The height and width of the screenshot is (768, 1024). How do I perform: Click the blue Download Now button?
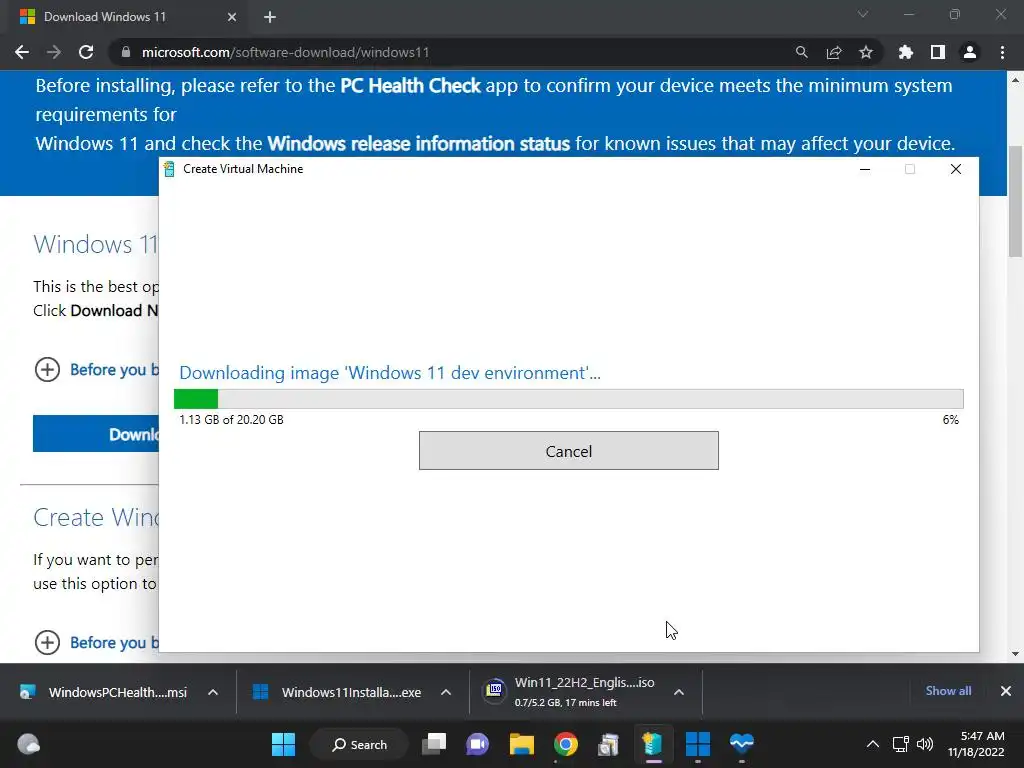[x=96, y=434]
